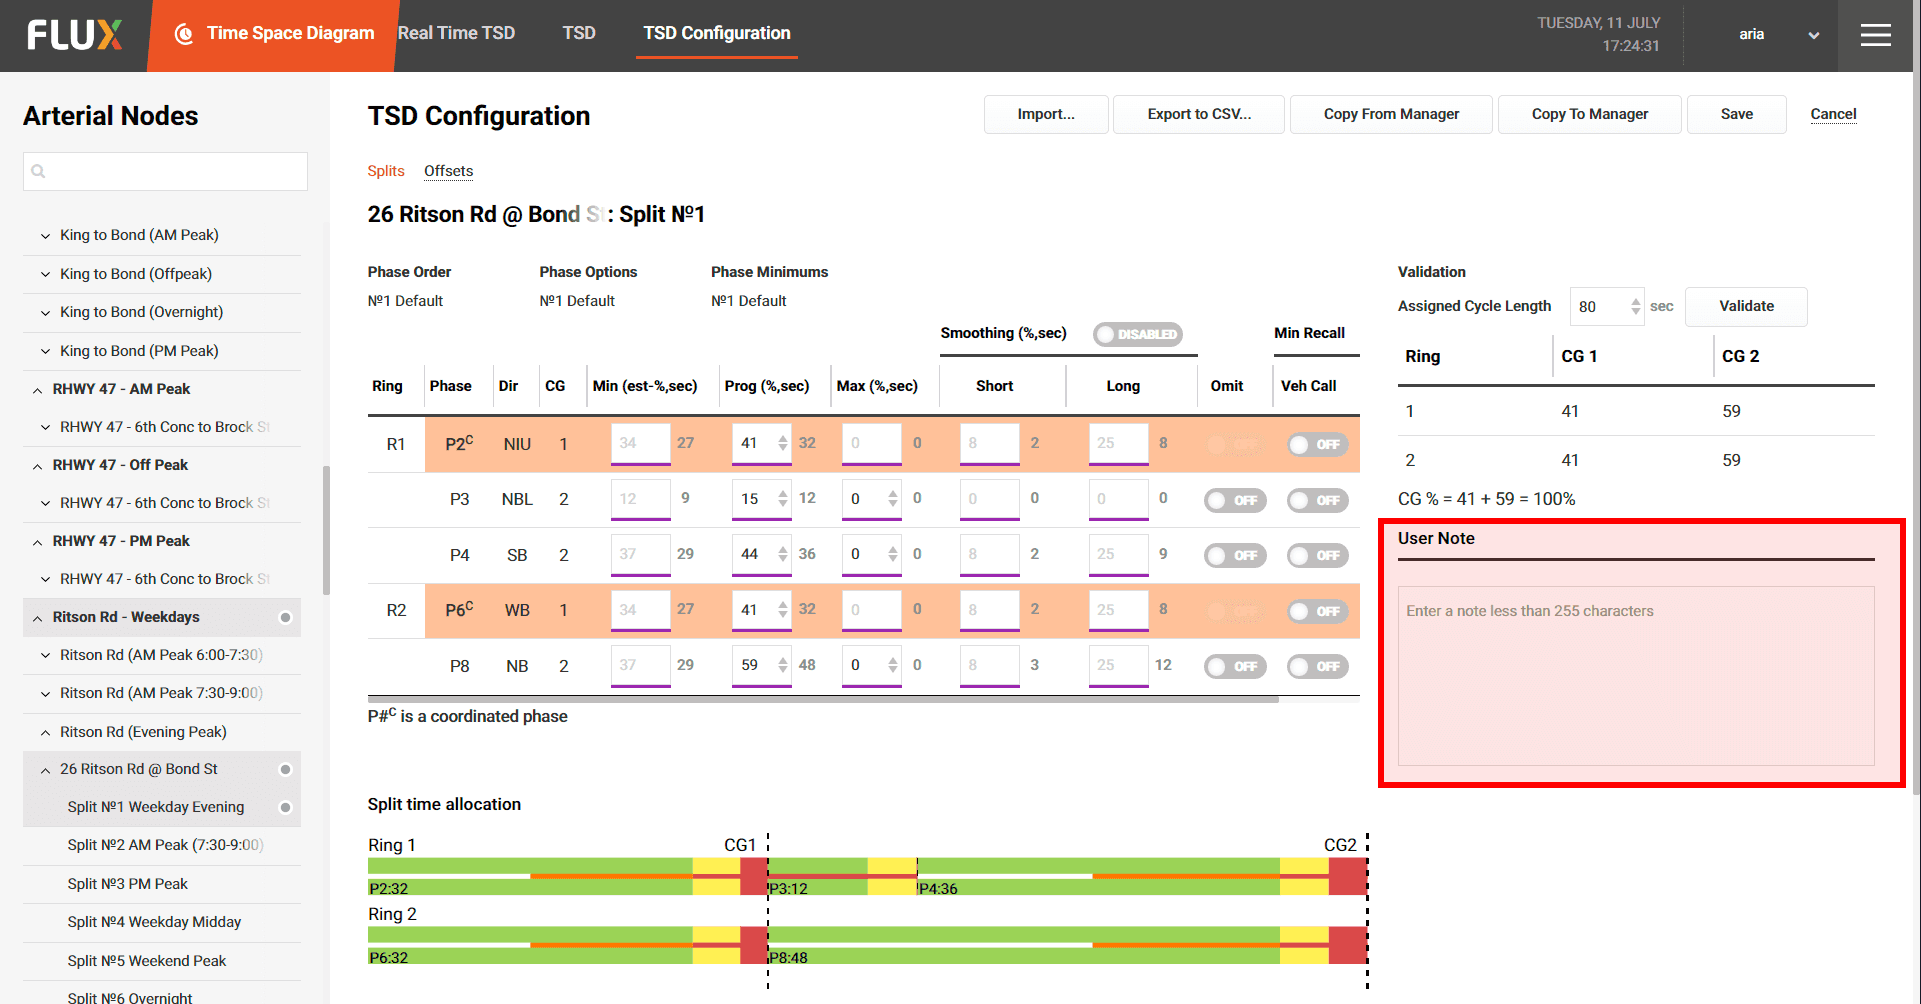Toggle Veh Call switch for P6 row
Screen dimensions: 1921x1004
tap(1317, 611)
